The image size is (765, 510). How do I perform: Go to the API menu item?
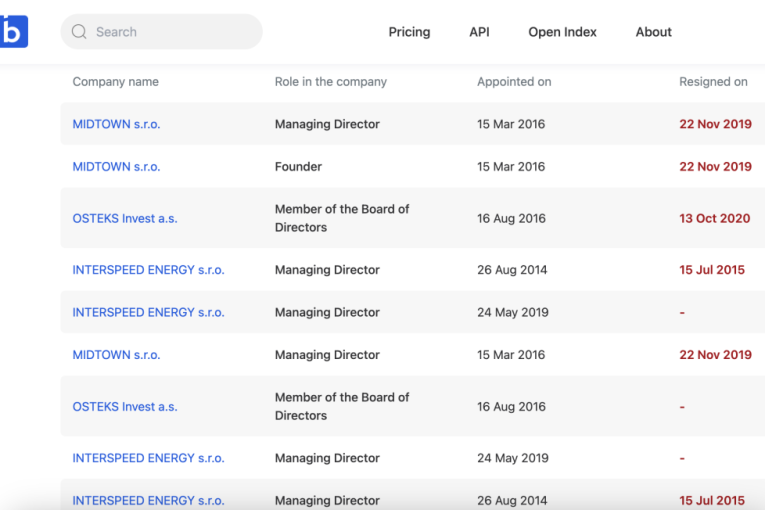pos(479,32)
